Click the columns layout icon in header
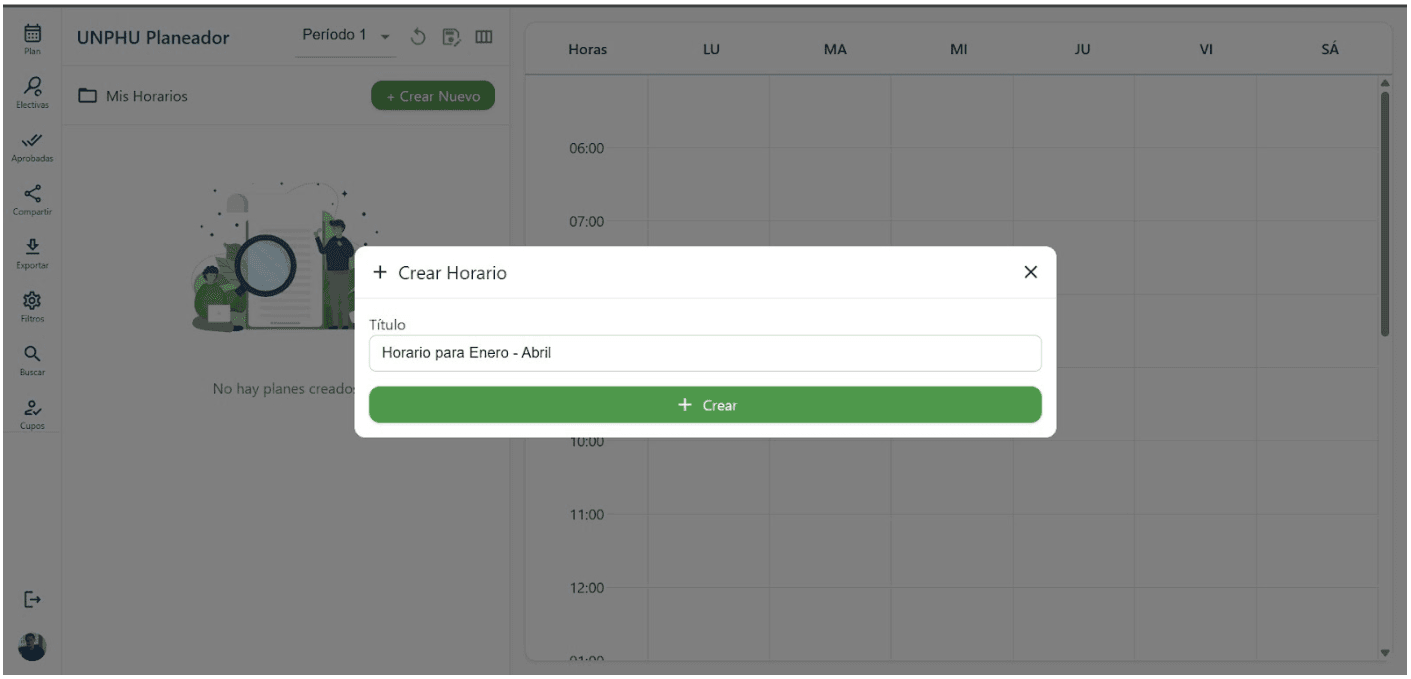Image resolution: width=1411 pixels, height=679 pixels. (x=483, y=37)
